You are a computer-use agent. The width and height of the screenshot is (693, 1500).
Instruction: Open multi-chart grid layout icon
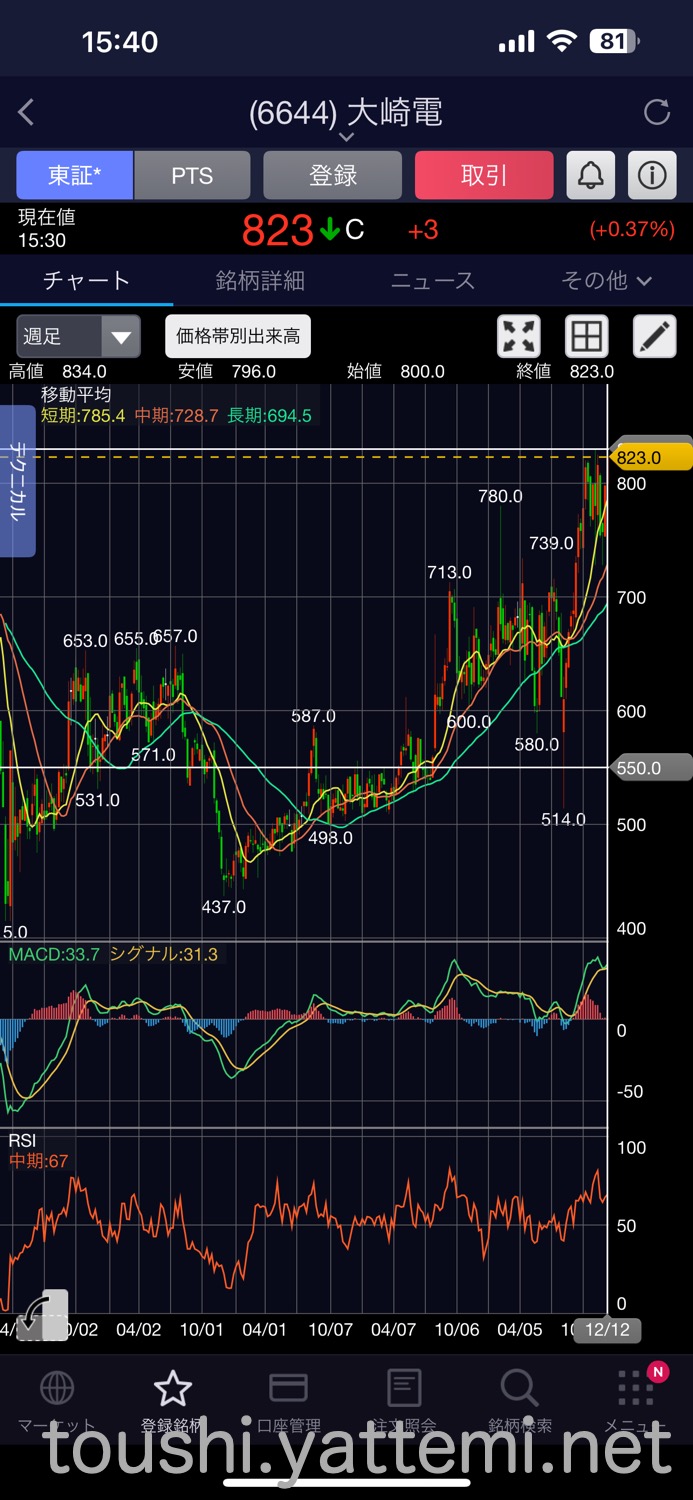(x=586, y=337)
